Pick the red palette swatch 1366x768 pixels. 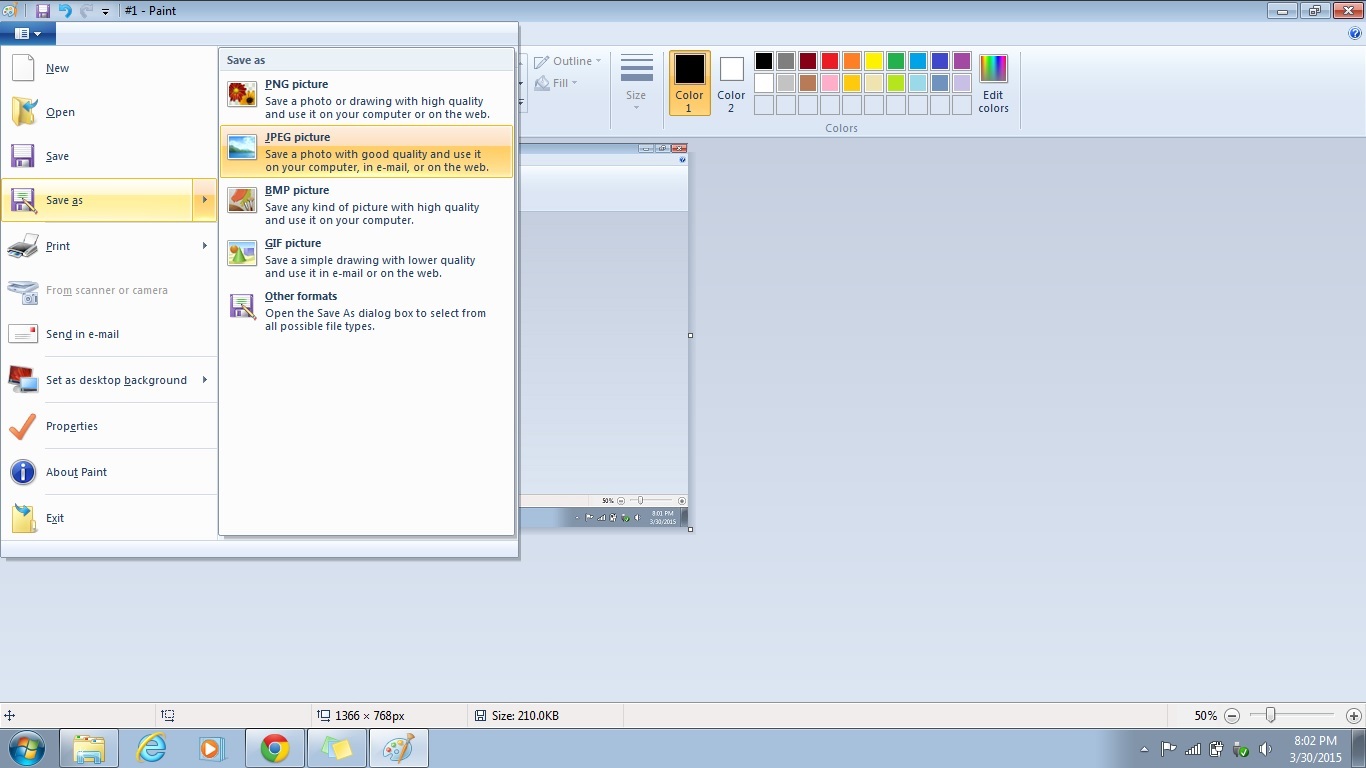coord(830,62)
